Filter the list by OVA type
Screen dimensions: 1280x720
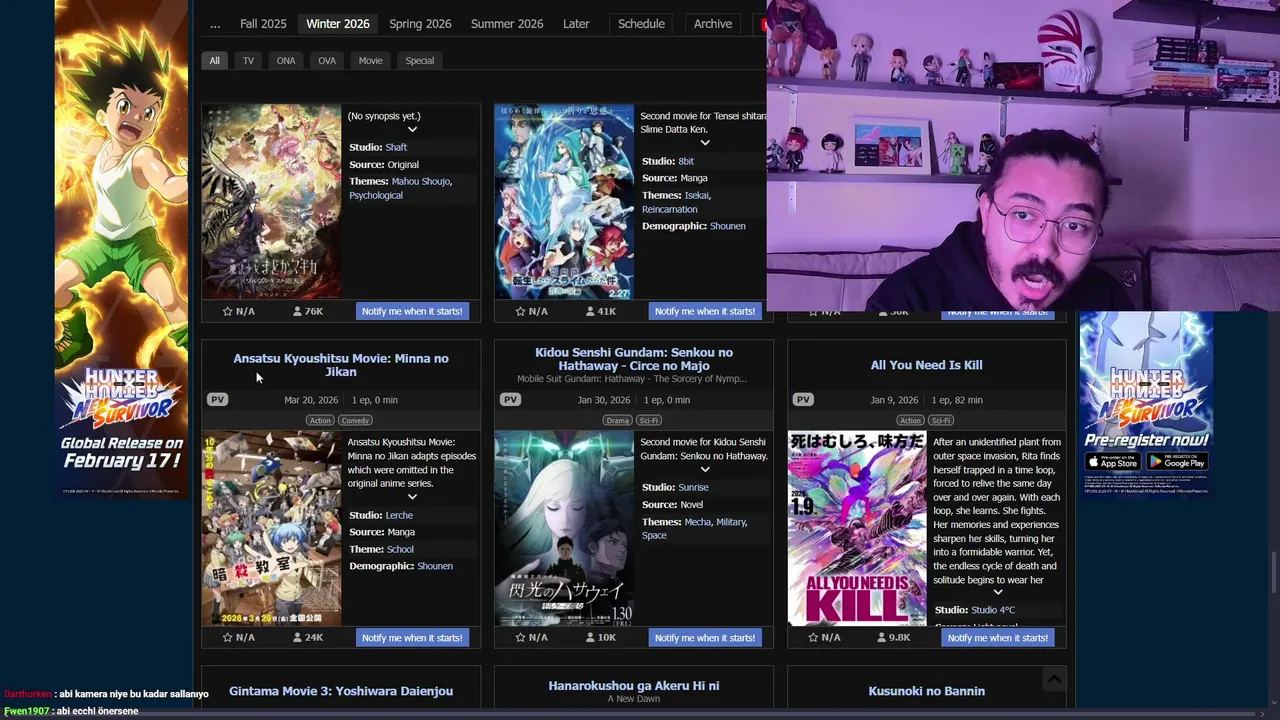click(x=327, y=61)
